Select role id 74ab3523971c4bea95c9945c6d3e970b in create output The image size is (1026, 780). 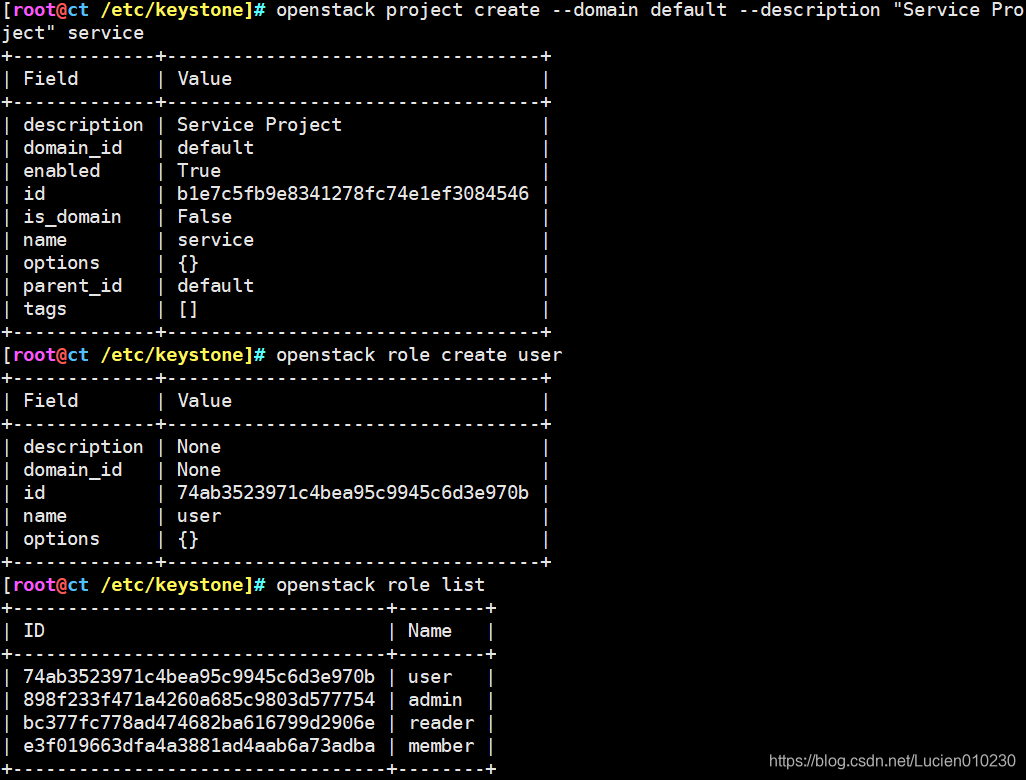353,493
